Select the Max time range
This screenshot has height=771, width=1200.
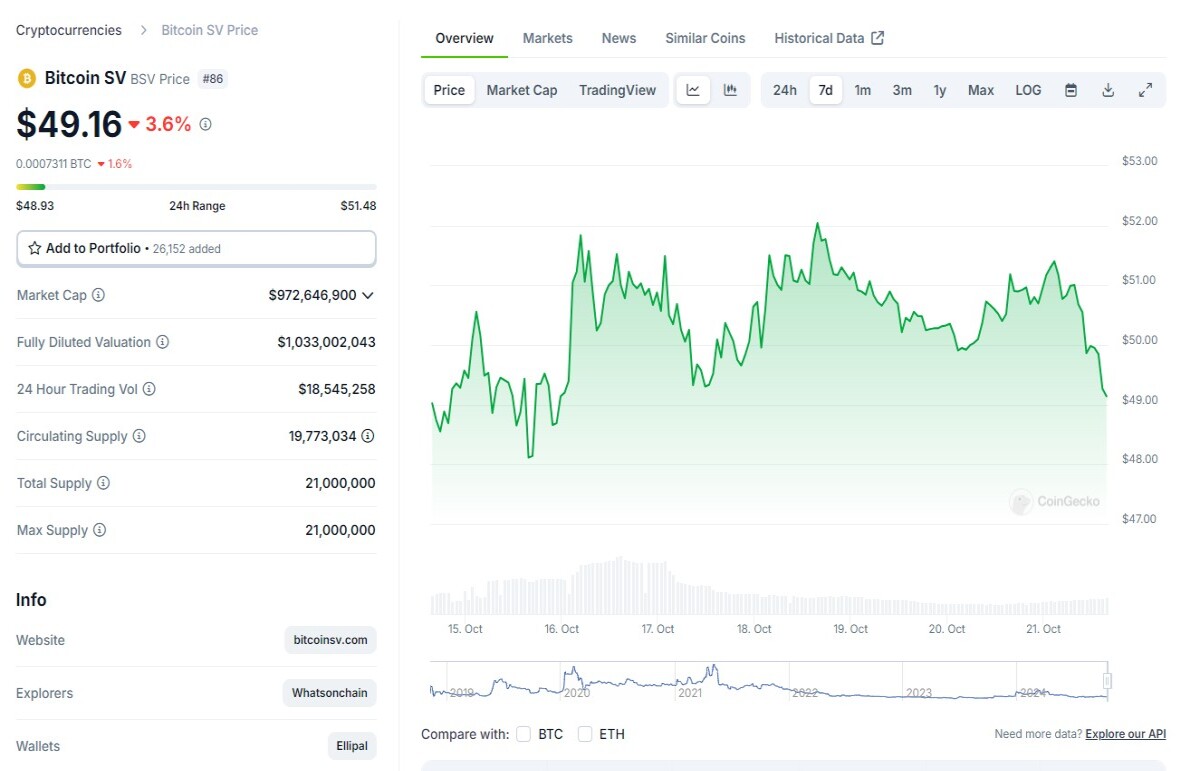tap(981, 90)
